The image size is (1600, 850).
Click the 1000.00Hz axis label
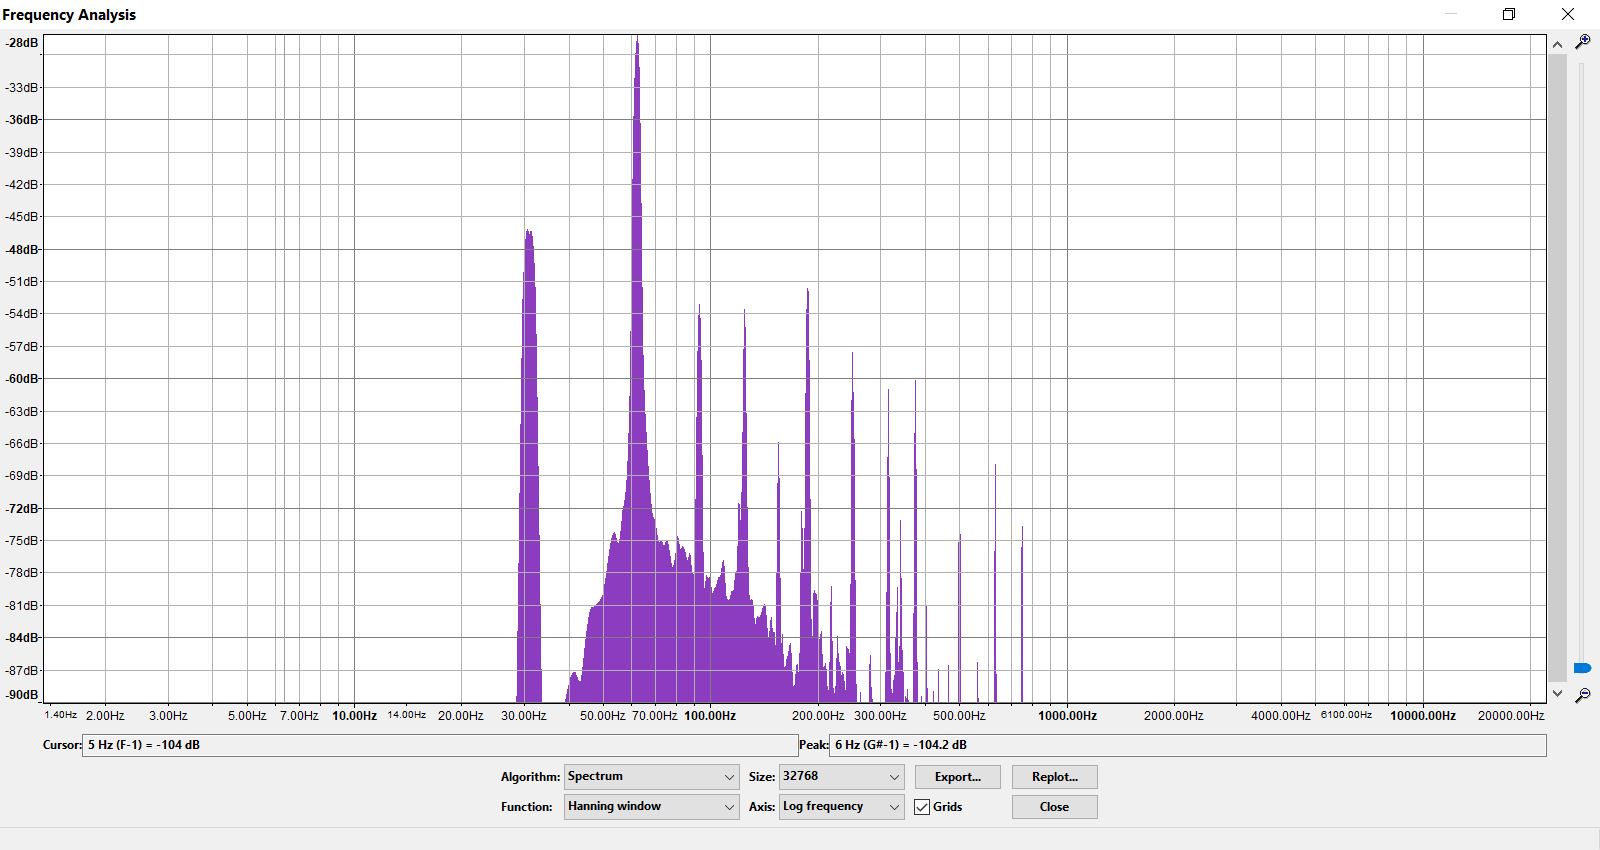pyautogui.click(x=1067, y=716)
